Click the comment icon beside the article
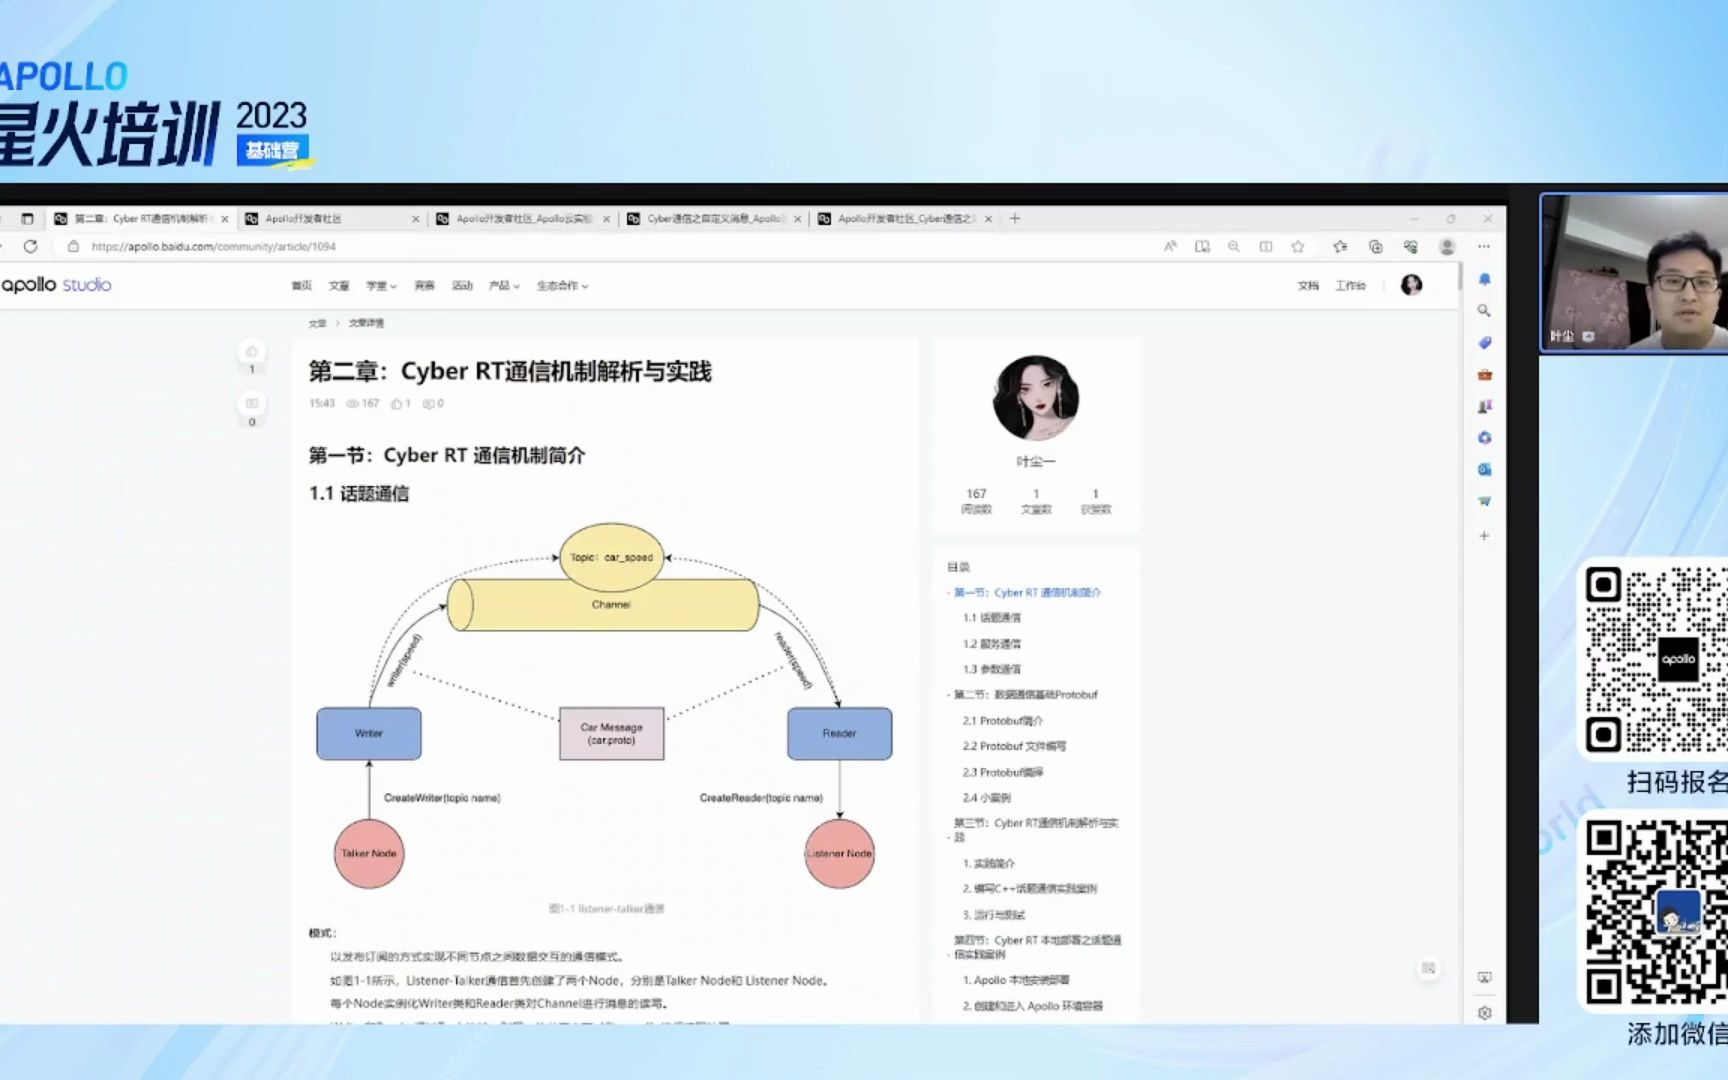 point(252,403)
